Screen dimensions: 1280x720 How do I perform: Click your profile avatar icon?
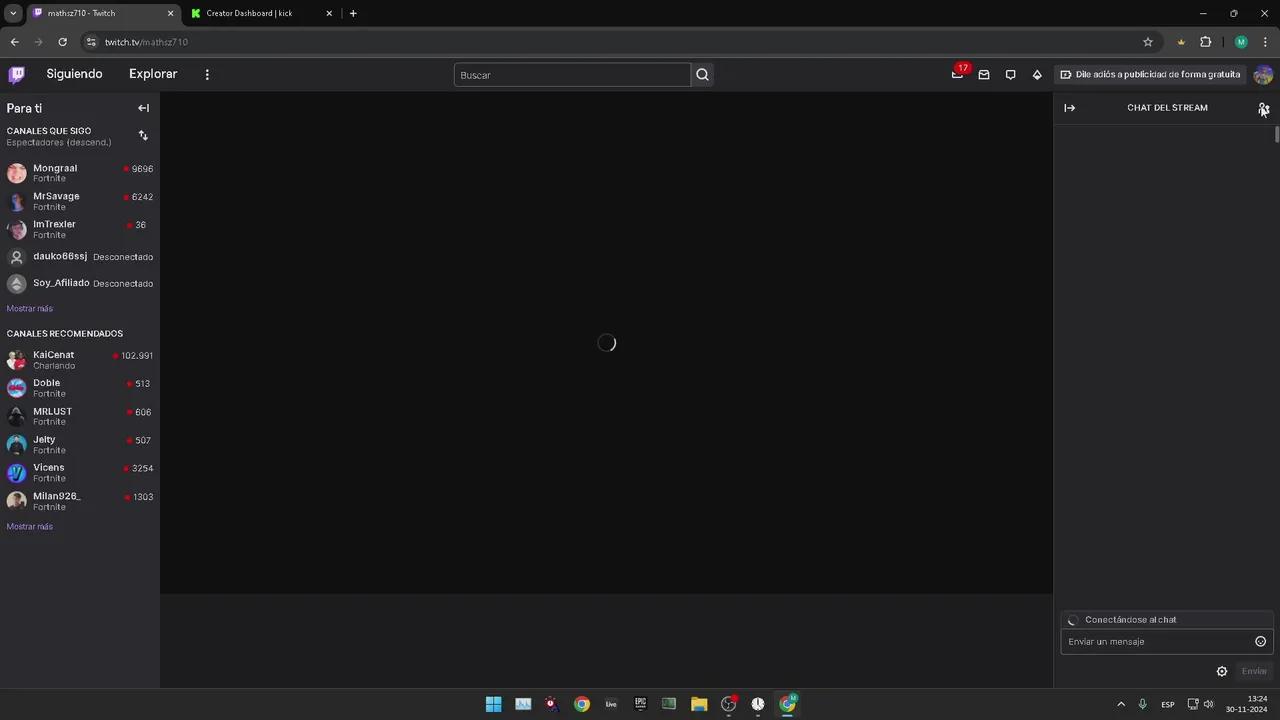coord(1263,74)
